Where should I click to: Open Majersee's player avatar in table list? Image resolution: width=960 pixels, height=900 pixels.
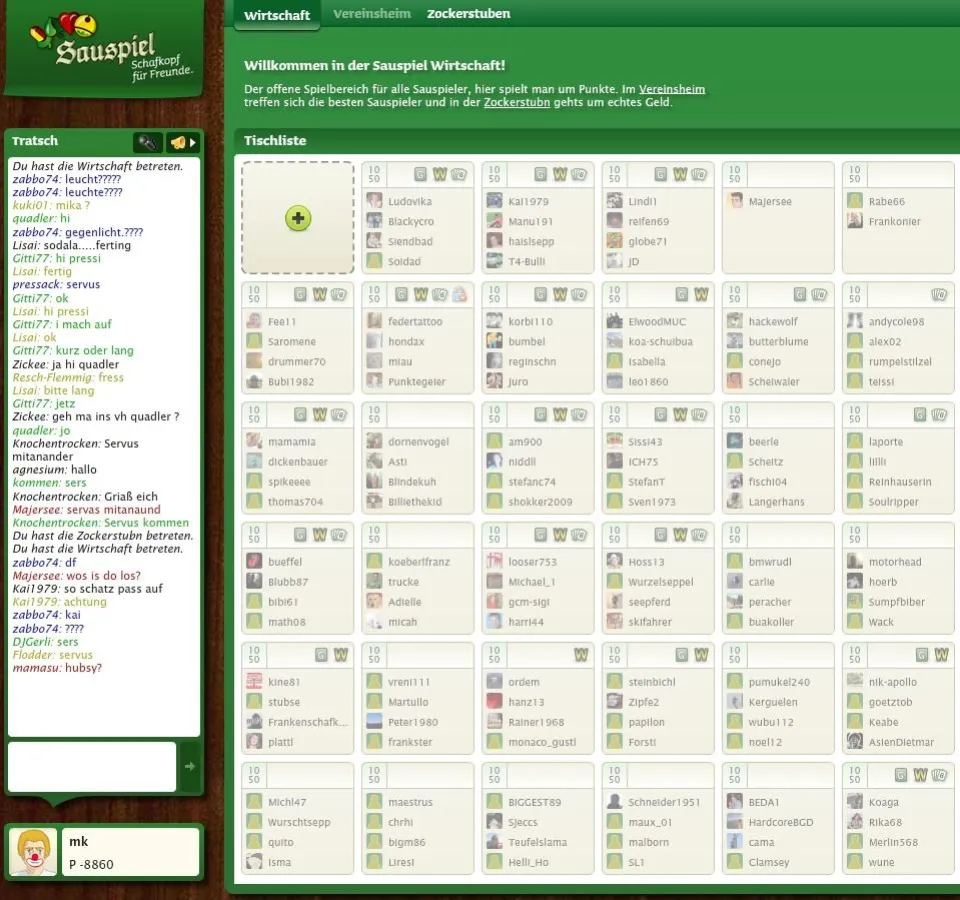point(736,201)
